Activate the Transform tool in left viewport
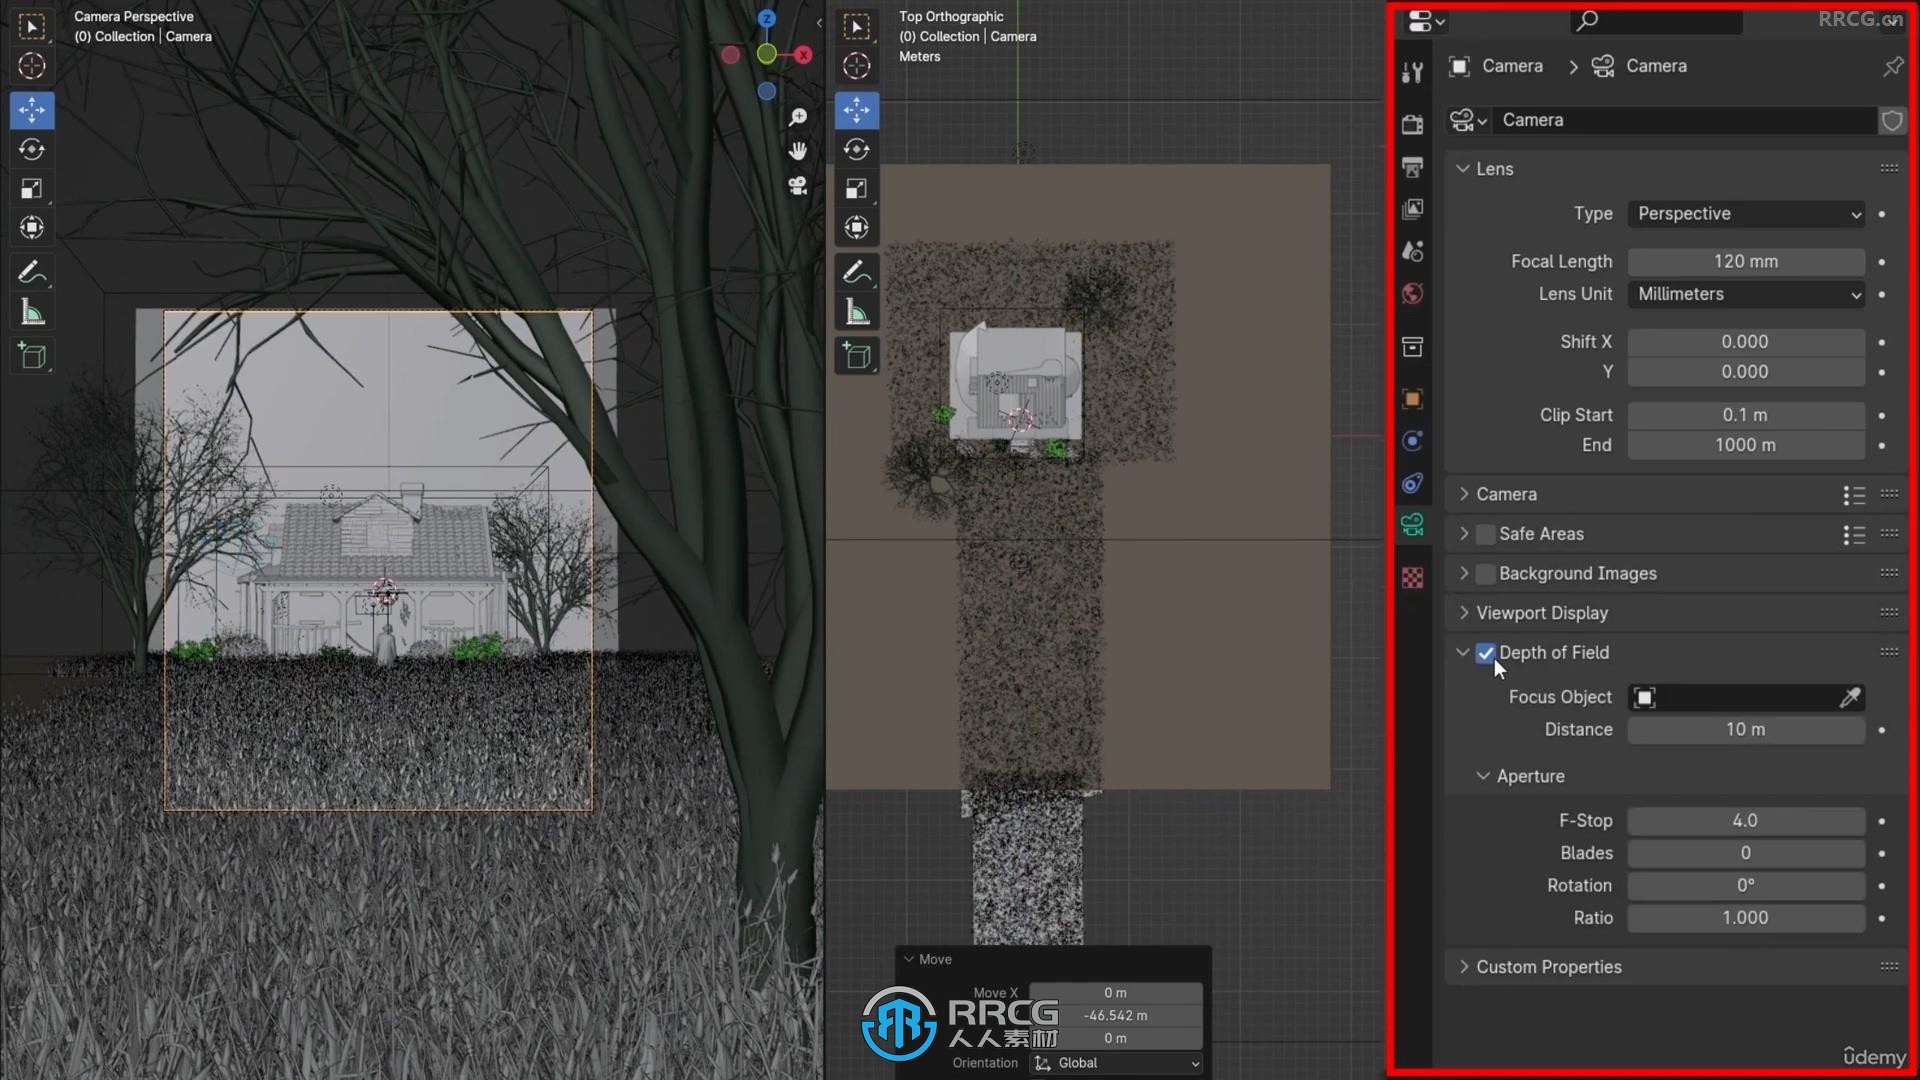This screenshot has height=1080, width=1920. click(x=32, y=228)
